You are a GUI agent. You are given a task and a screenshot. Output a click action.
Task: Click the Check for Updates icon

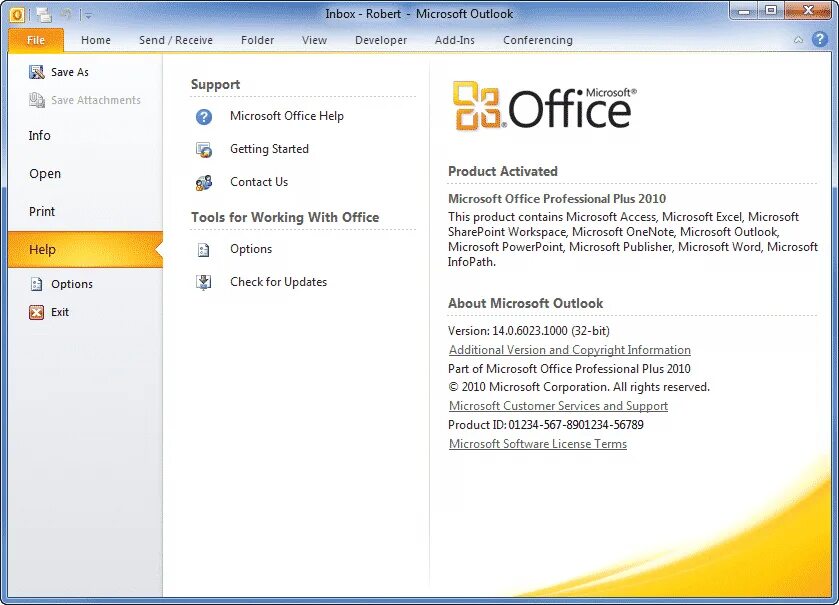[203, 282]
